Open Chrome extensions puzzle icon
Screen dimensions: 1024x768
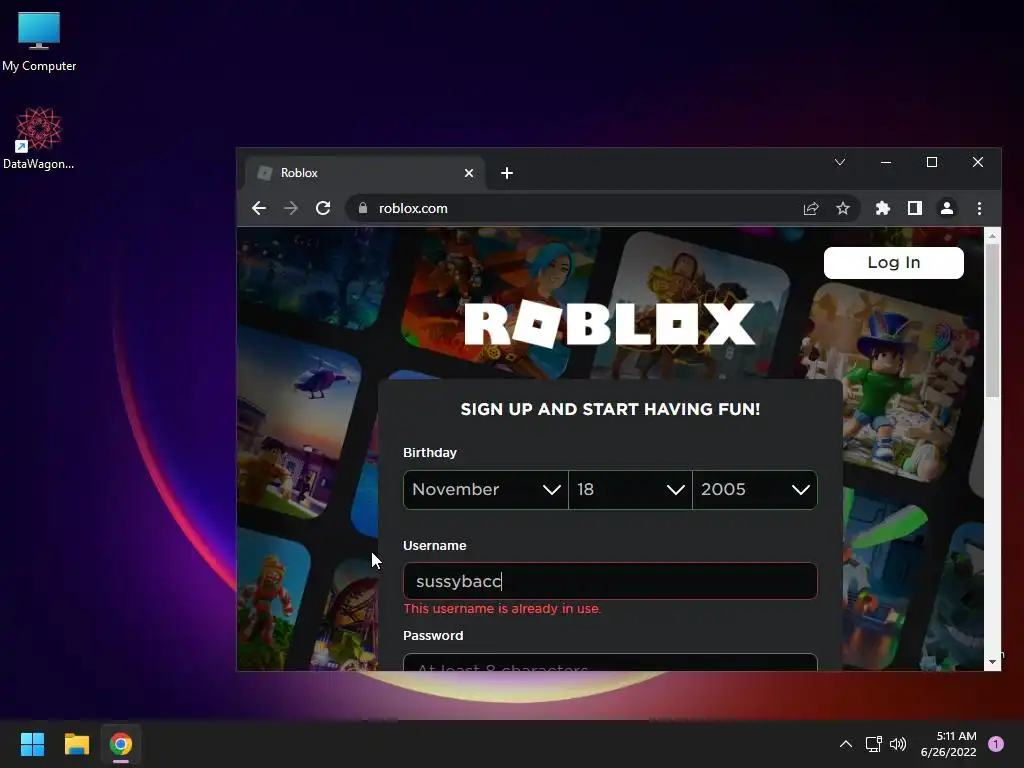click(883, 208)
